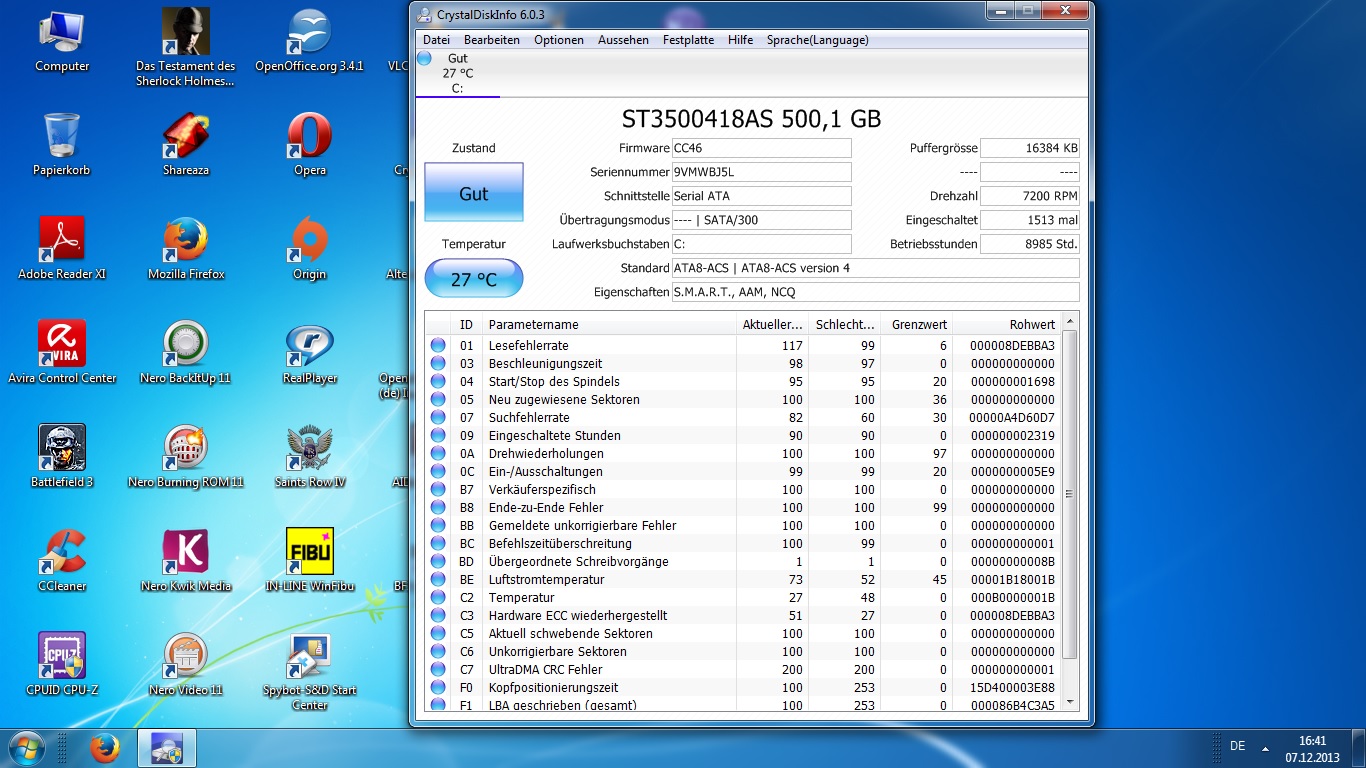Launch CPUID CPU-Z shortcut
The image size is (1366, 768).
(x=62, y=664)
